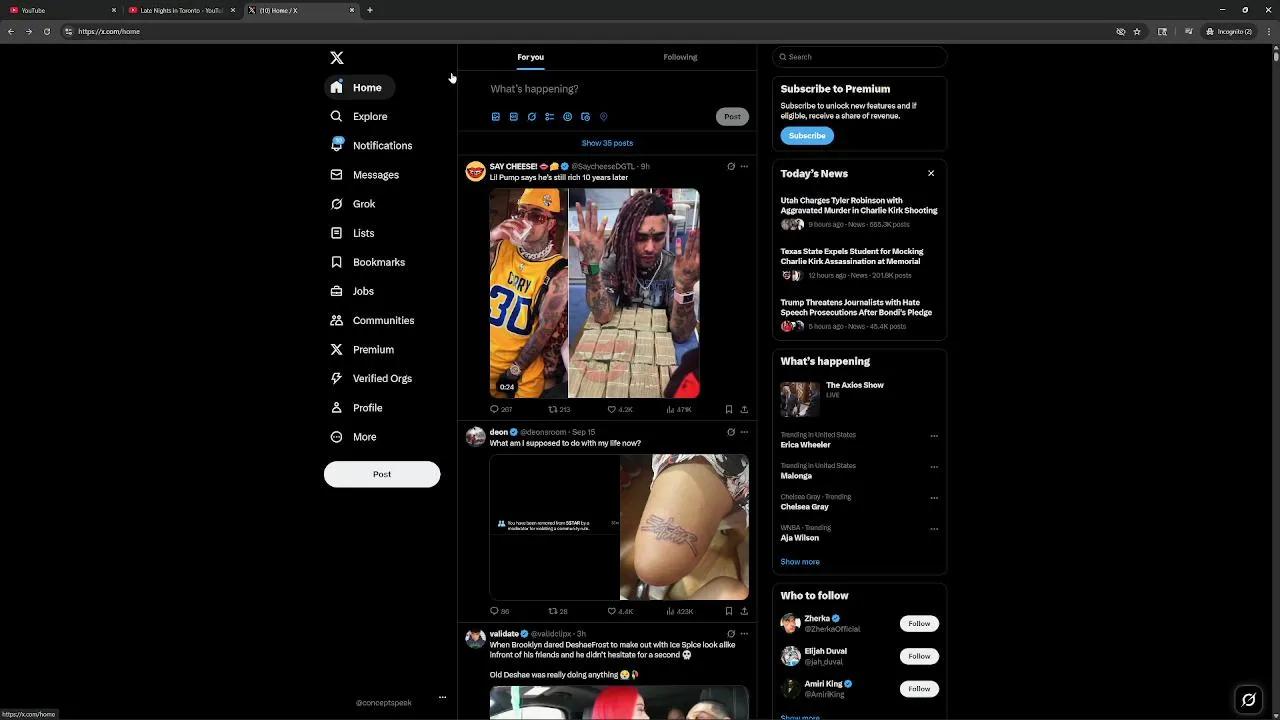1280x720 pixels.
Task: Open Notifications in the sidebar
Action: (x=371, y=145)
